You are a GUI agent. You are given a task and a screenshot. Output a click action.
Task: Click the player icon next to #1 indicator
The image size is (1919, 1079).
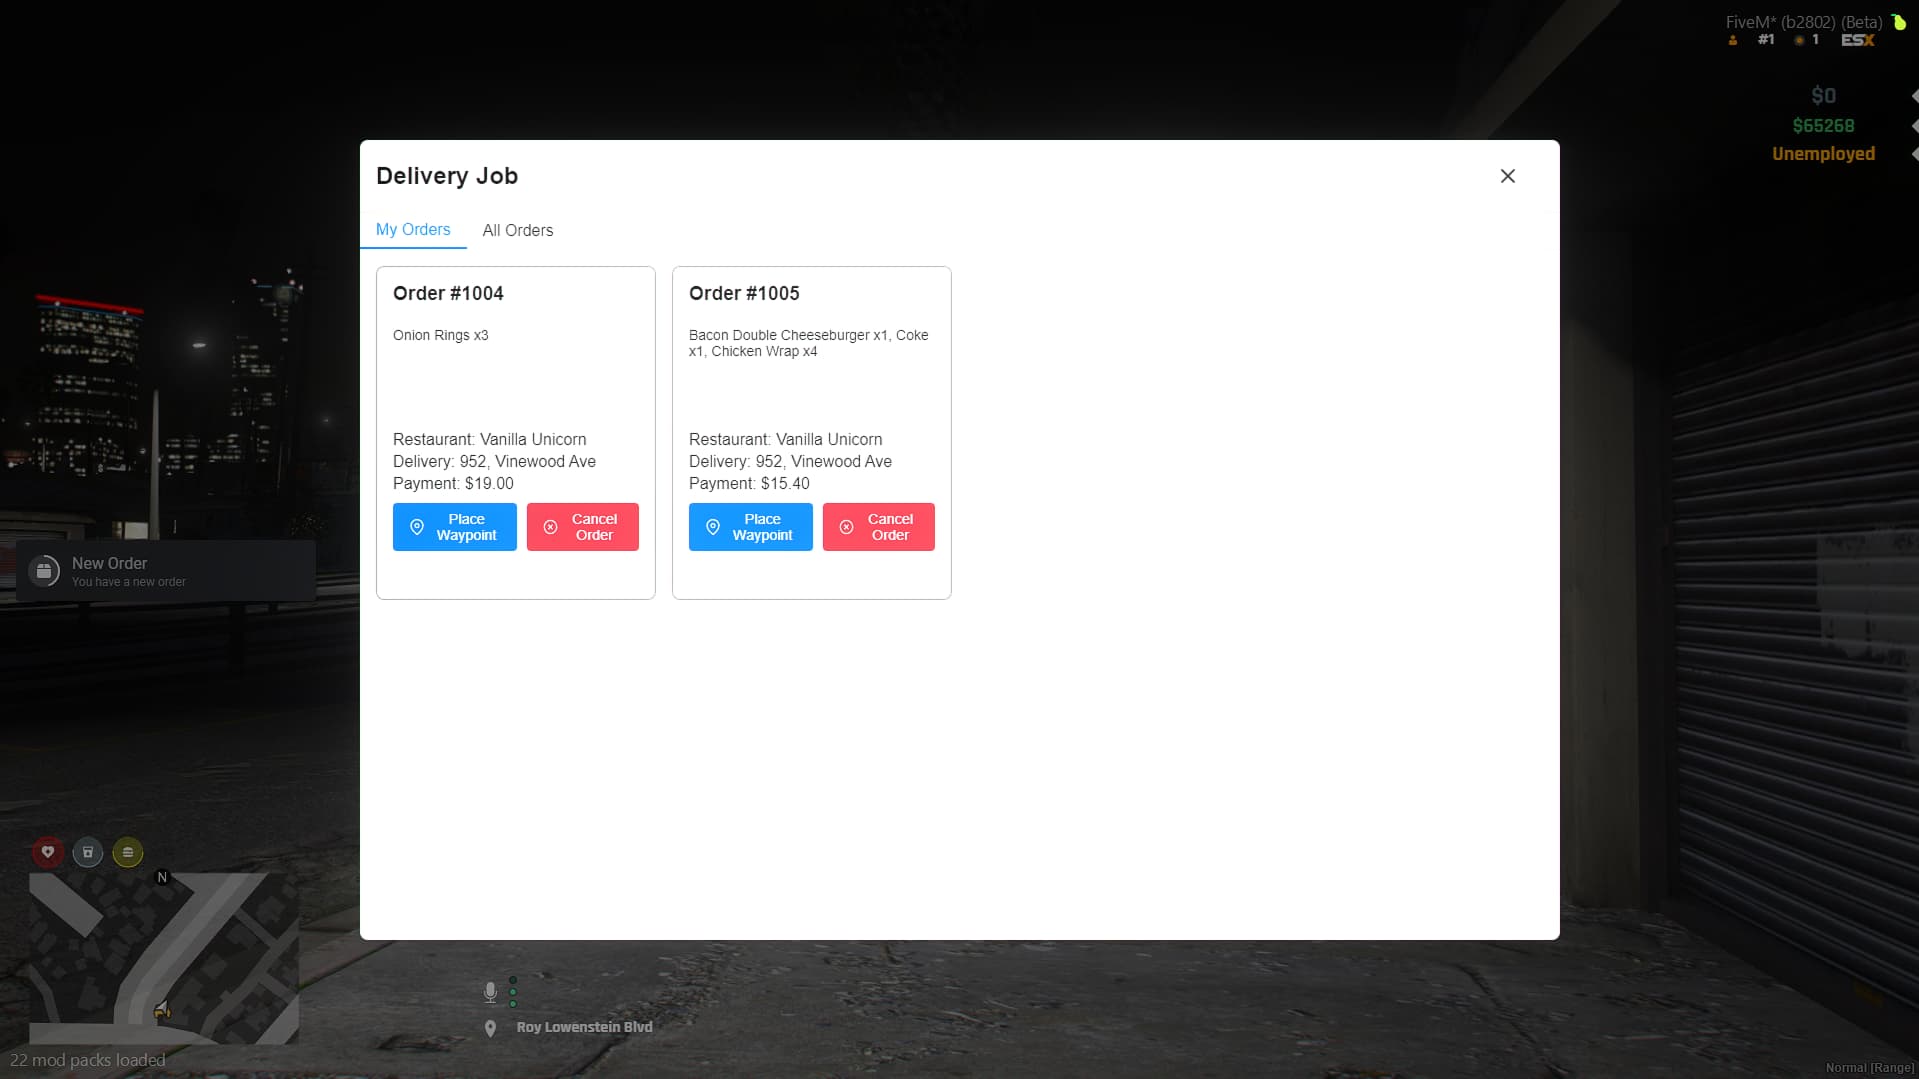(1731, 42)
